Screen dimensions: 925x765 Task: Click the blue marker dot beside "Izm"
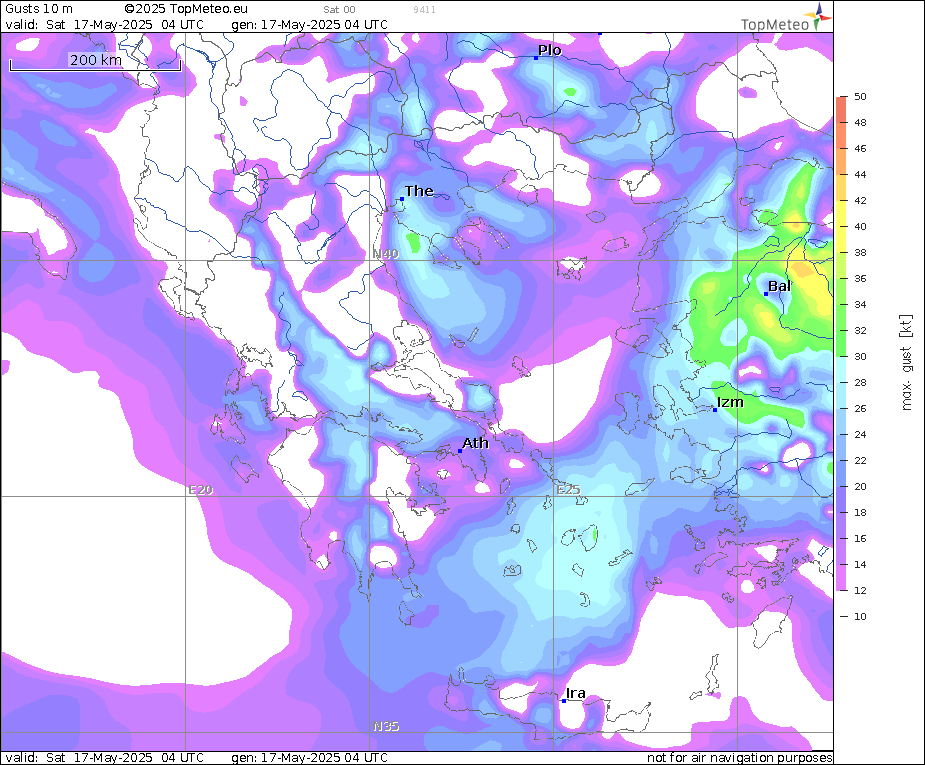pyautogui.click(x=715, y=410)
